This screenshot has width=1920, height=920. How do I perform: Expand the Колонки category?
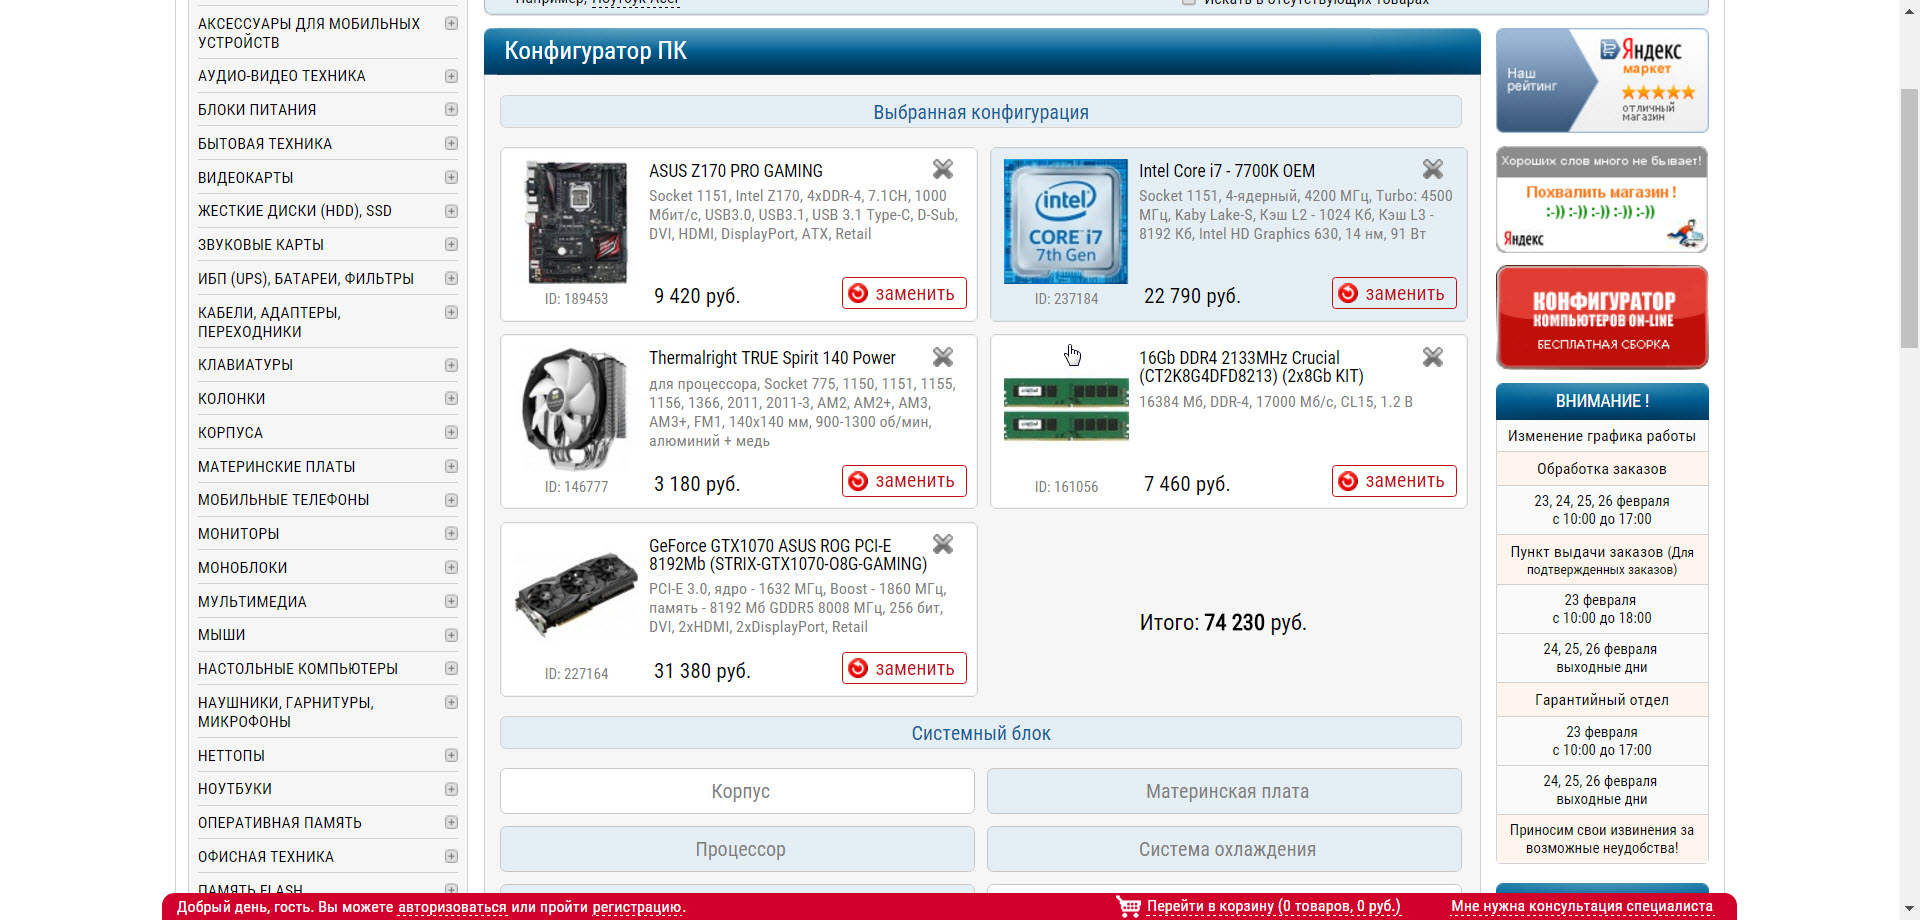pyautogui.click(x=451, y=398)
